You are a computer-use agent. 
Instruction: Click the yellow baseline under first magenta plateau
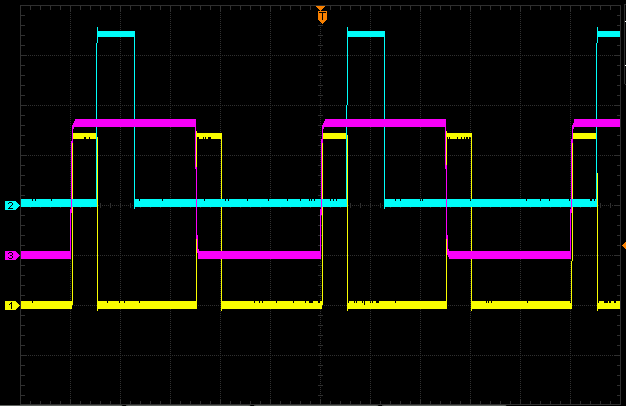(146, 304)
